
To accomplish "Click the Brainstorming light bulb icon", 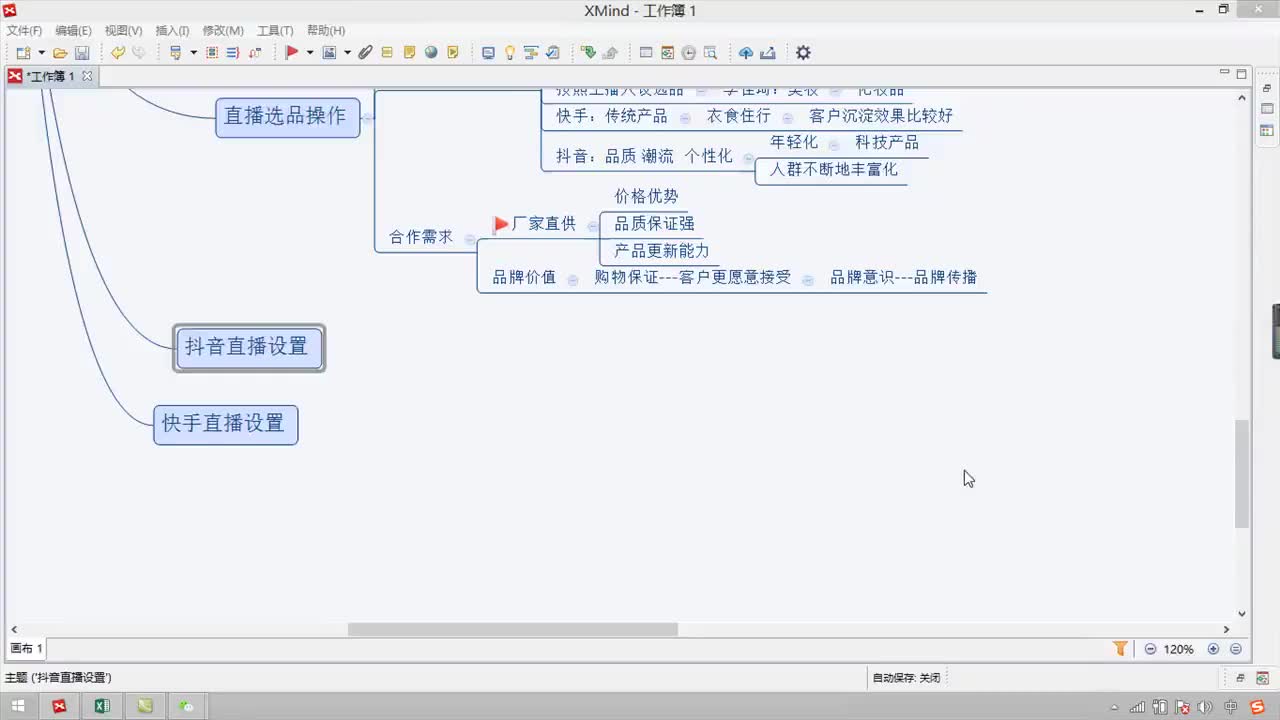I will tap(509, 53).
